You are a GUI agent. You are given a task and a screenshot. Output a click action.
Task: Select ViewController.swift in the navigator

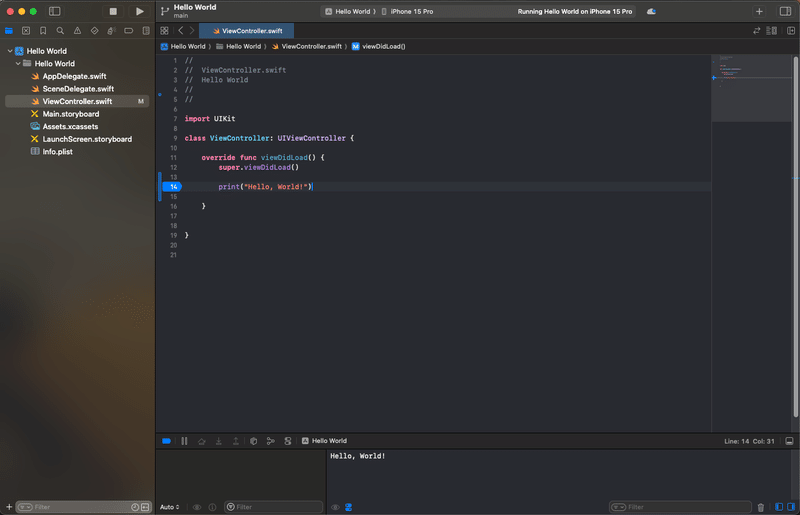77,101
